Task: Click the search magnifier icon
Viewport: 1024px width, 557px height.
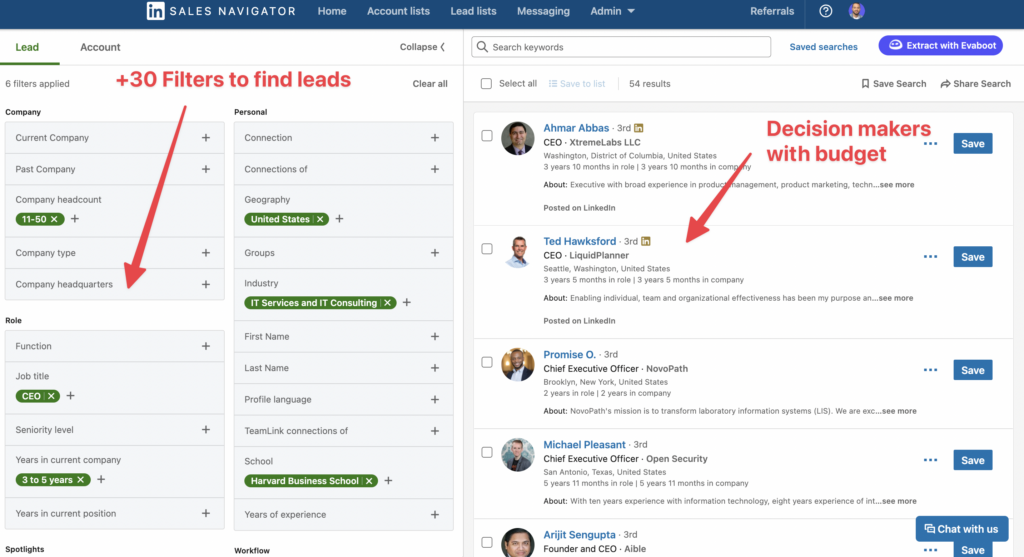Action: click(482, 47)
